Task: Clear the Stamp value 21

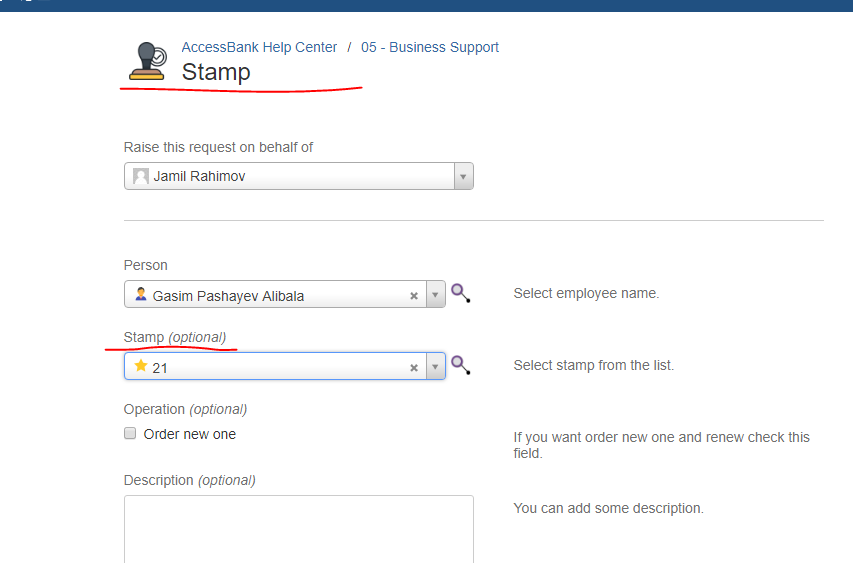Action: tap(414, 368)
